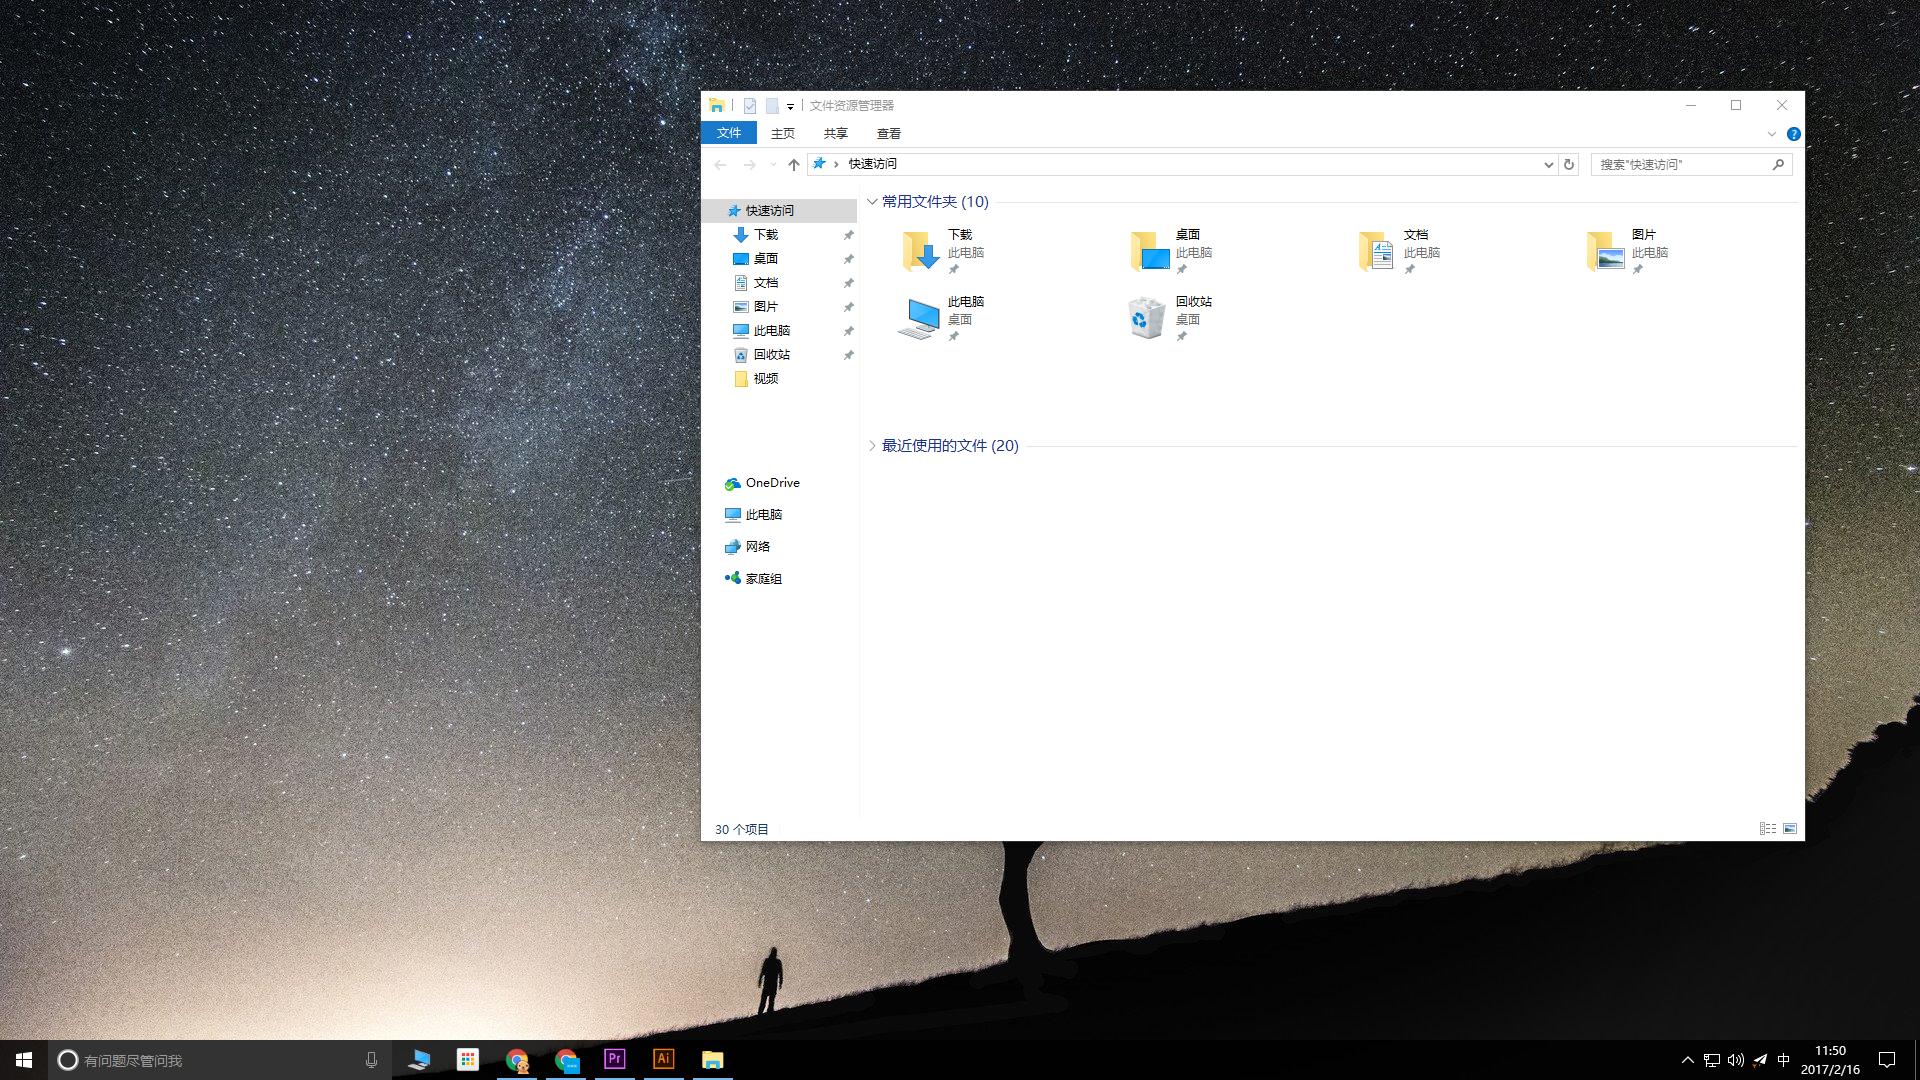This screenshot has height=1080, width=1920.
Task: Refresh the view with the refresh icon
Action: pyautogui.click(x=1568, y=164)
